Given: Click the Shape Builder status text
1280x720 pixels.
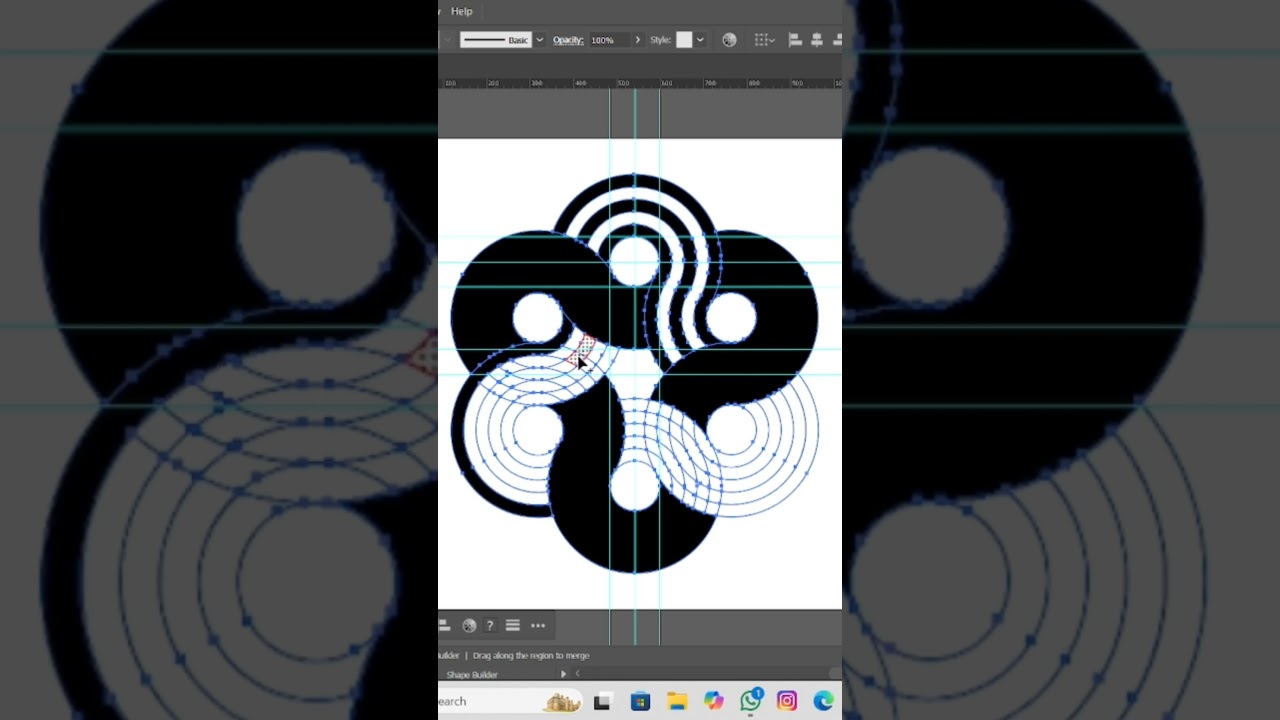Looking at the screenshot, I should click(472, 675).
